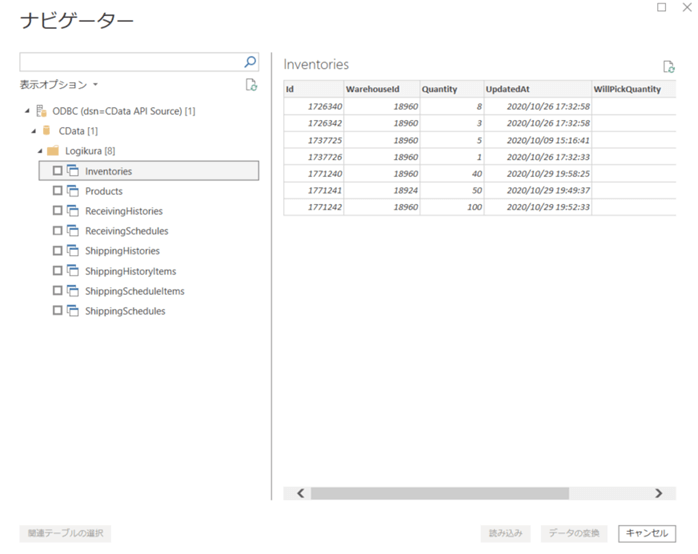Click the Logikura [8] label
Image resolution: width=698 pixels, height=554 pixels.
click(x=90, y=151)
